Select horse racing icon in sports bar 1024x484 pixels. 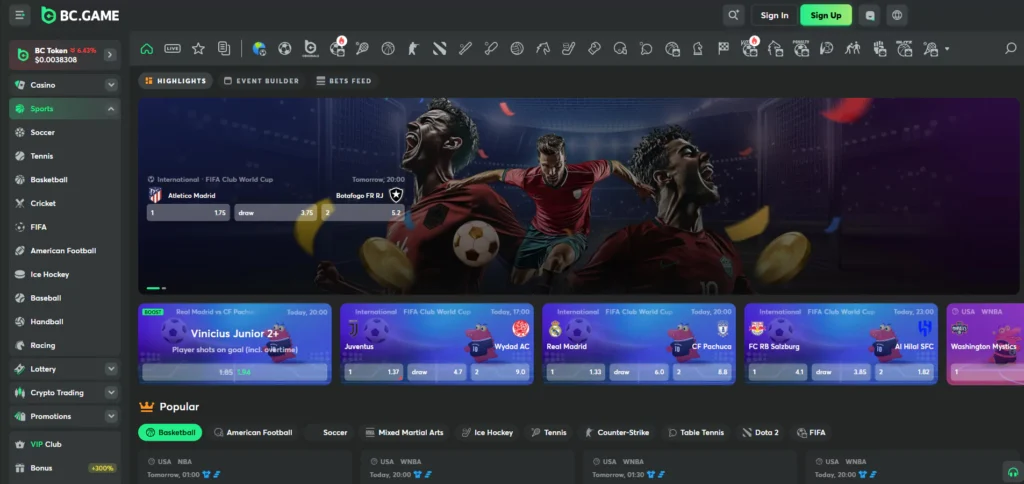[x=543, y=48]
